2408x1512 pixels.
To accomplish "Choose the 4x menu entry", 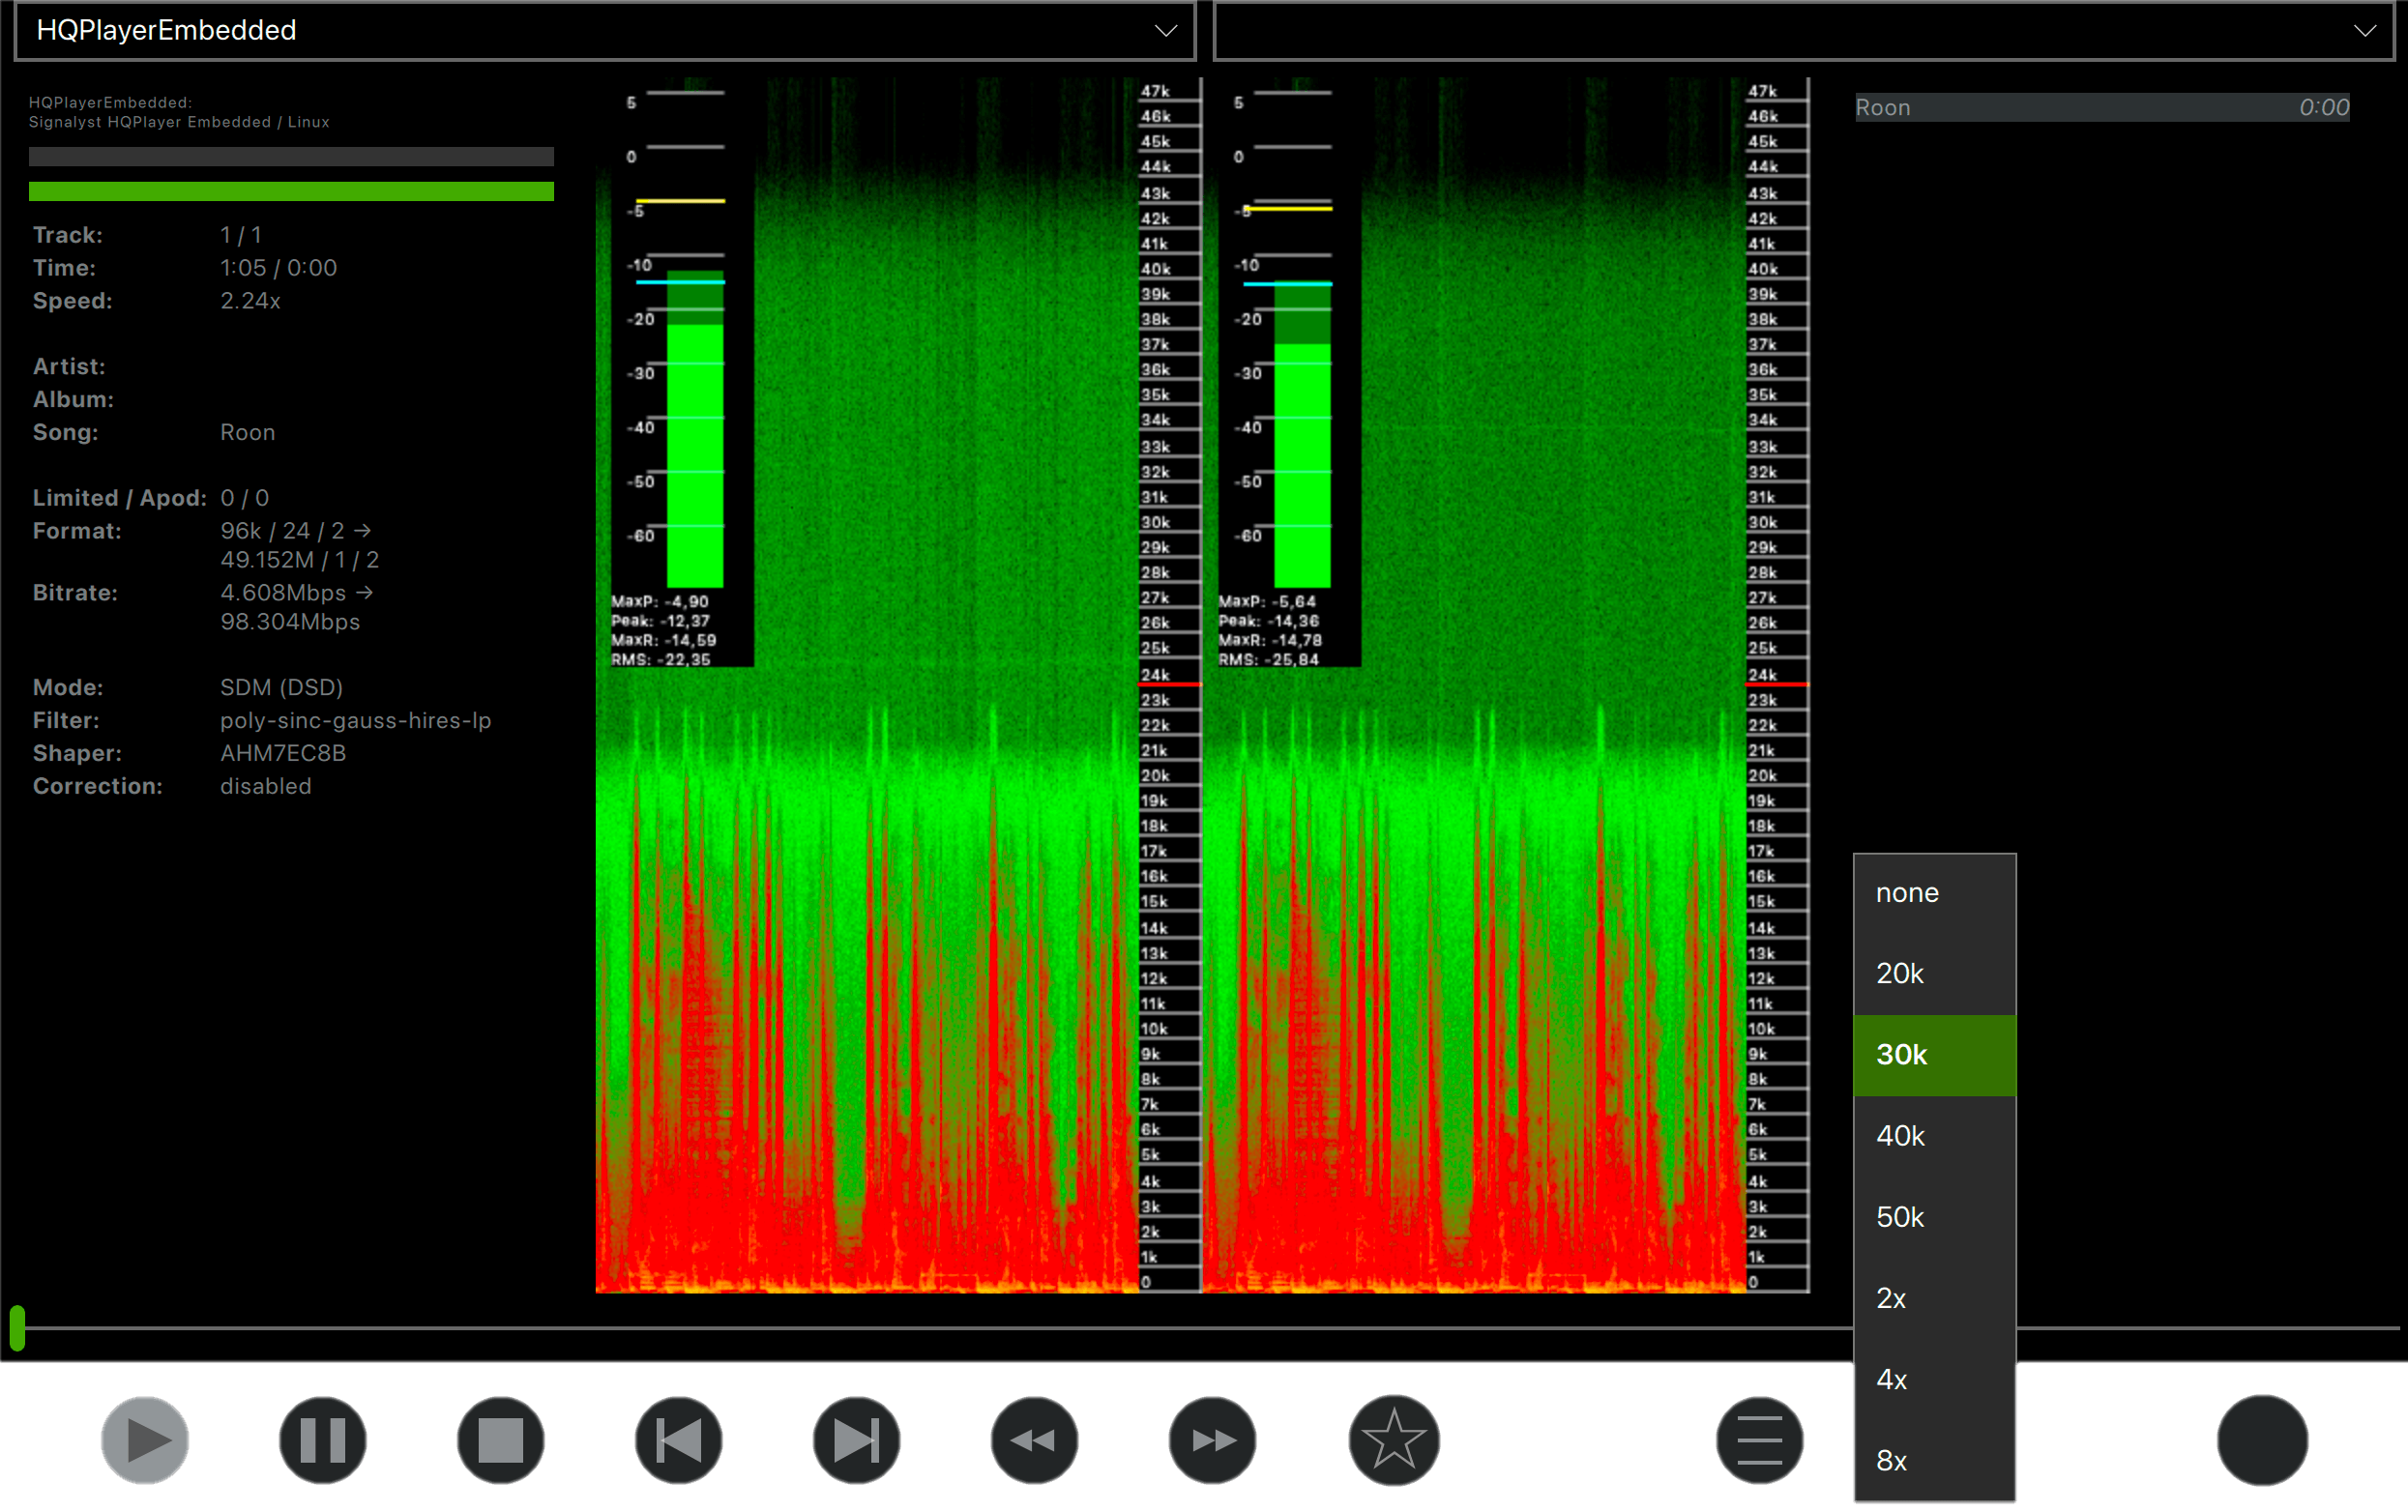I will tap(1935, 1380).
